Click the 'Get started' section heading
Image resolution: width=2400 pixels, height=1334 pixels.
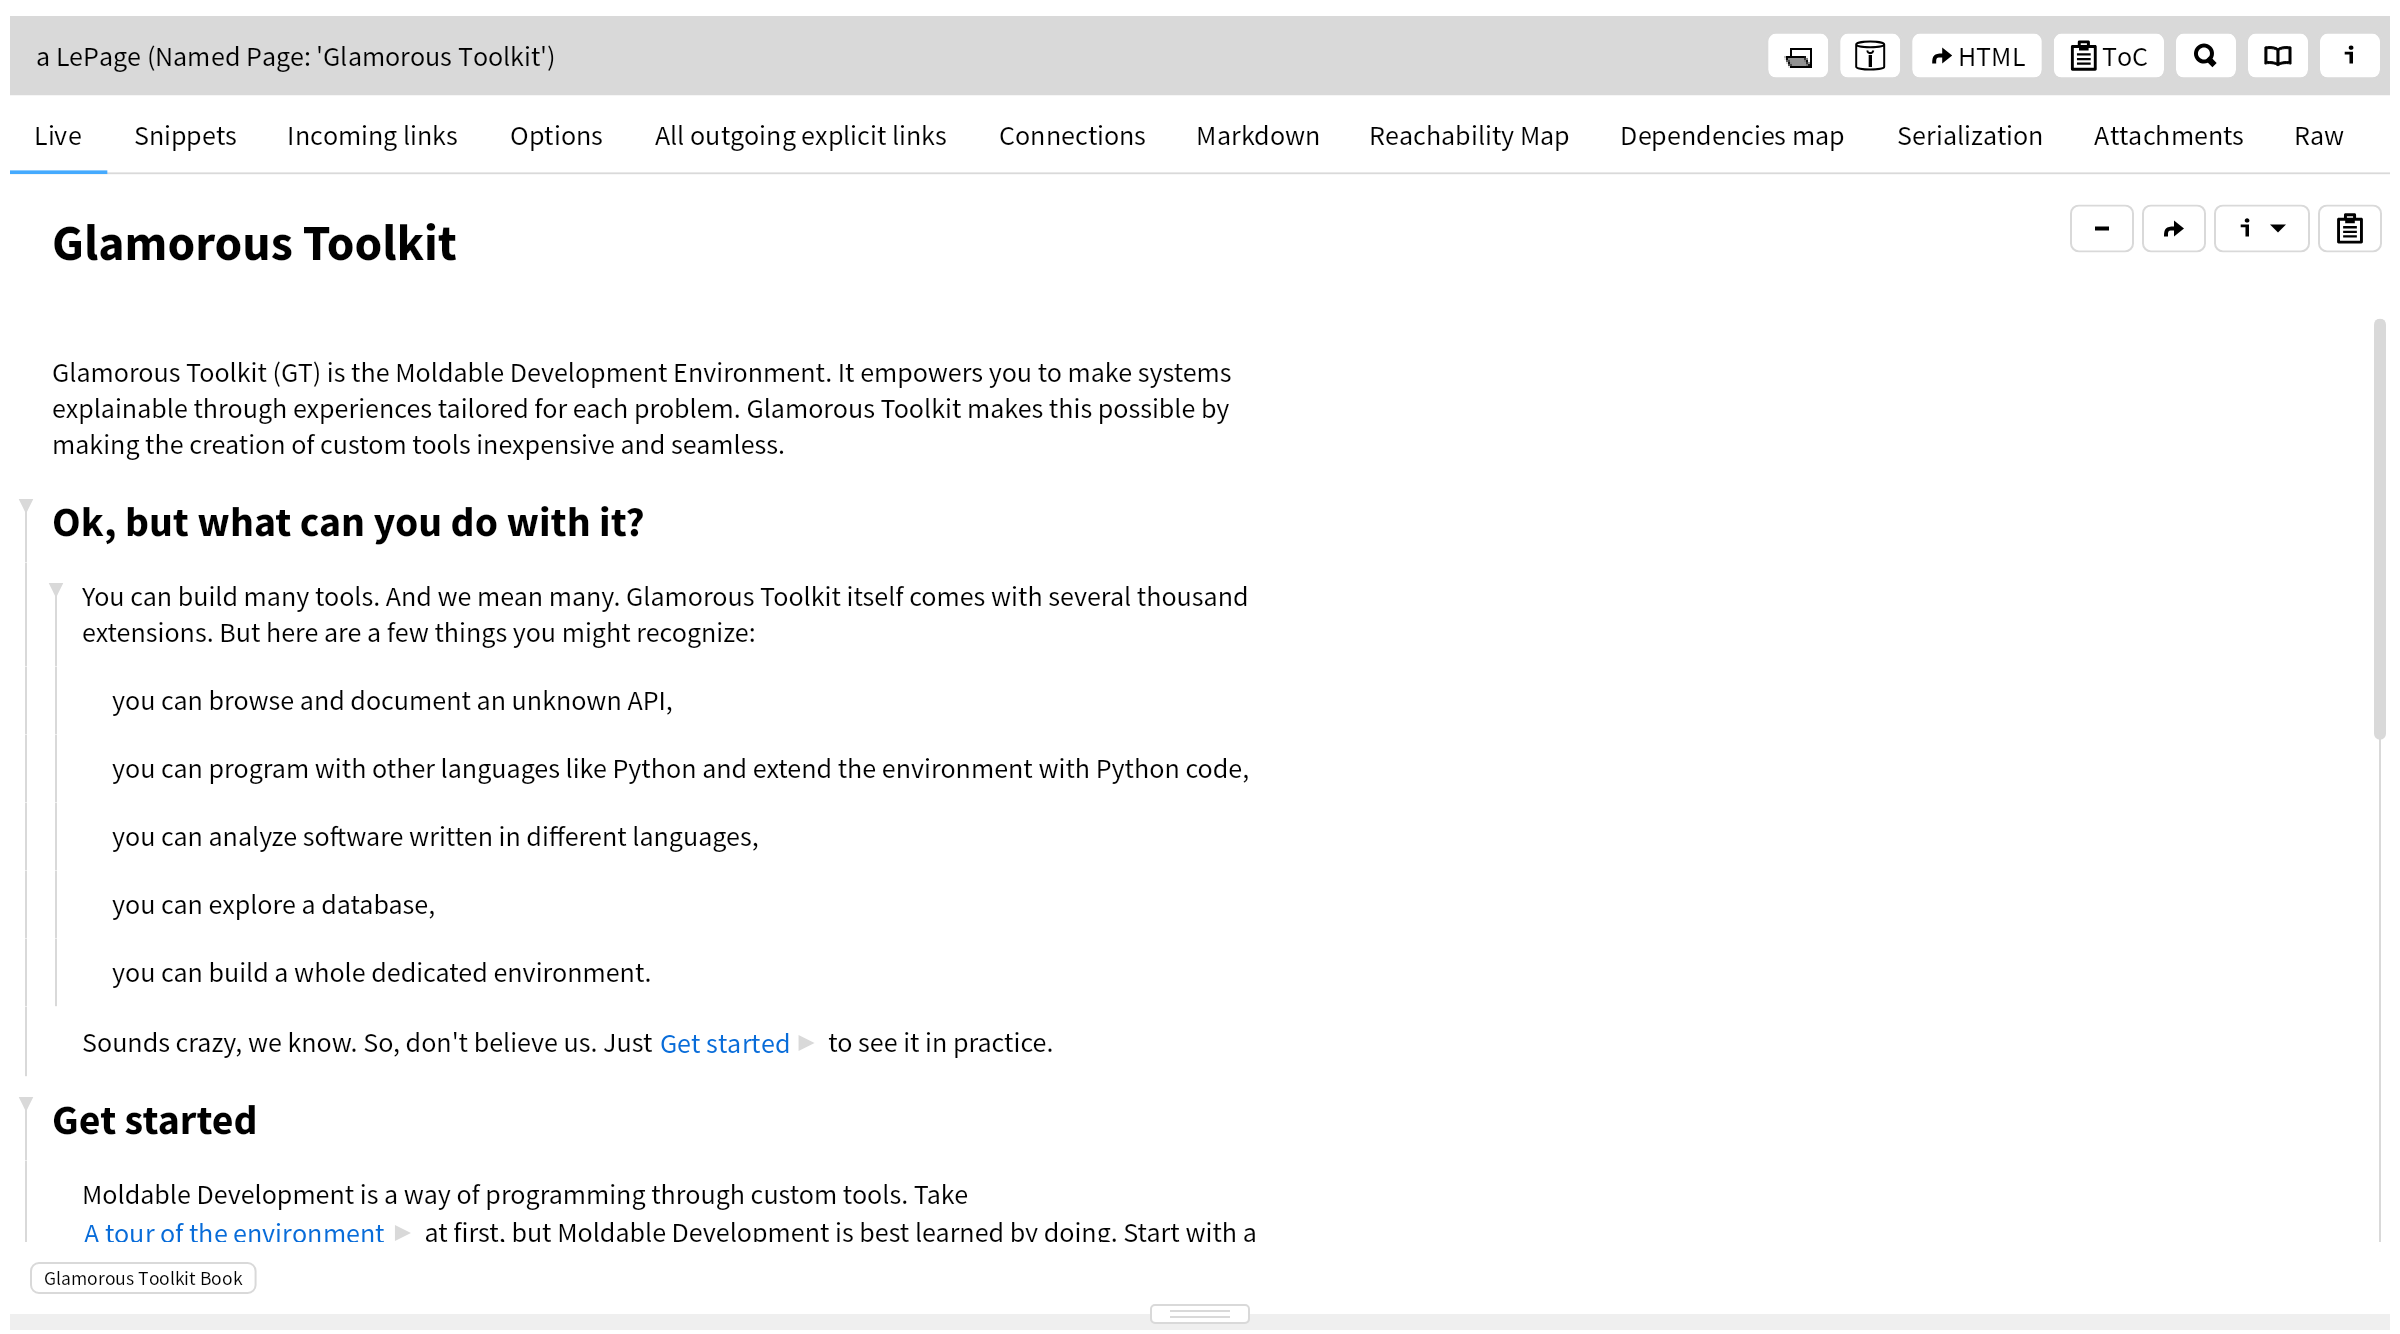coord(154,1120)
